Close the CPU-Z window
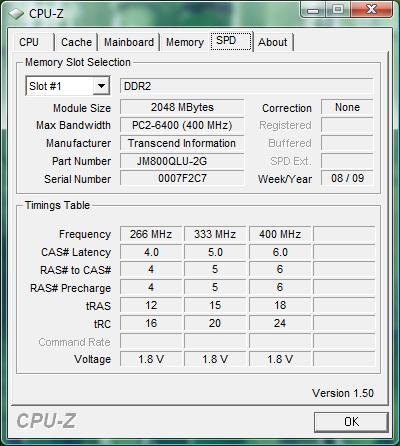The image size is (400, 446). 372,9
